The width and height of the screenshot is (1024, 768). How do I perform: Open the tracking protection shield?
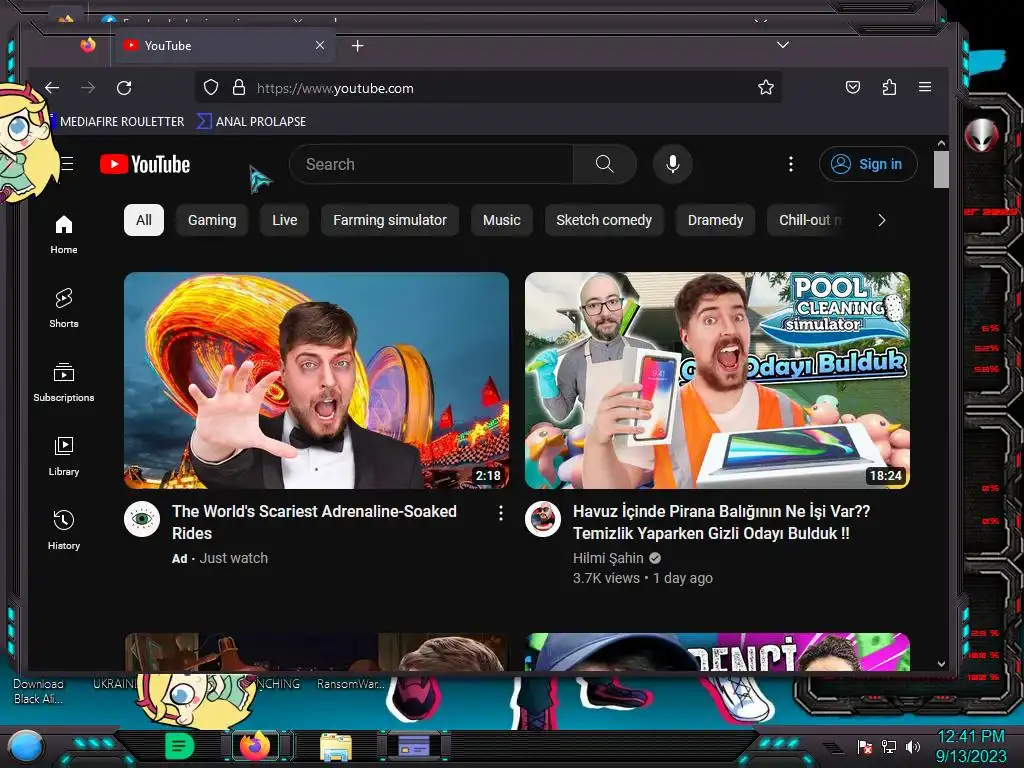pyautogui.click(x=210, y=88)
